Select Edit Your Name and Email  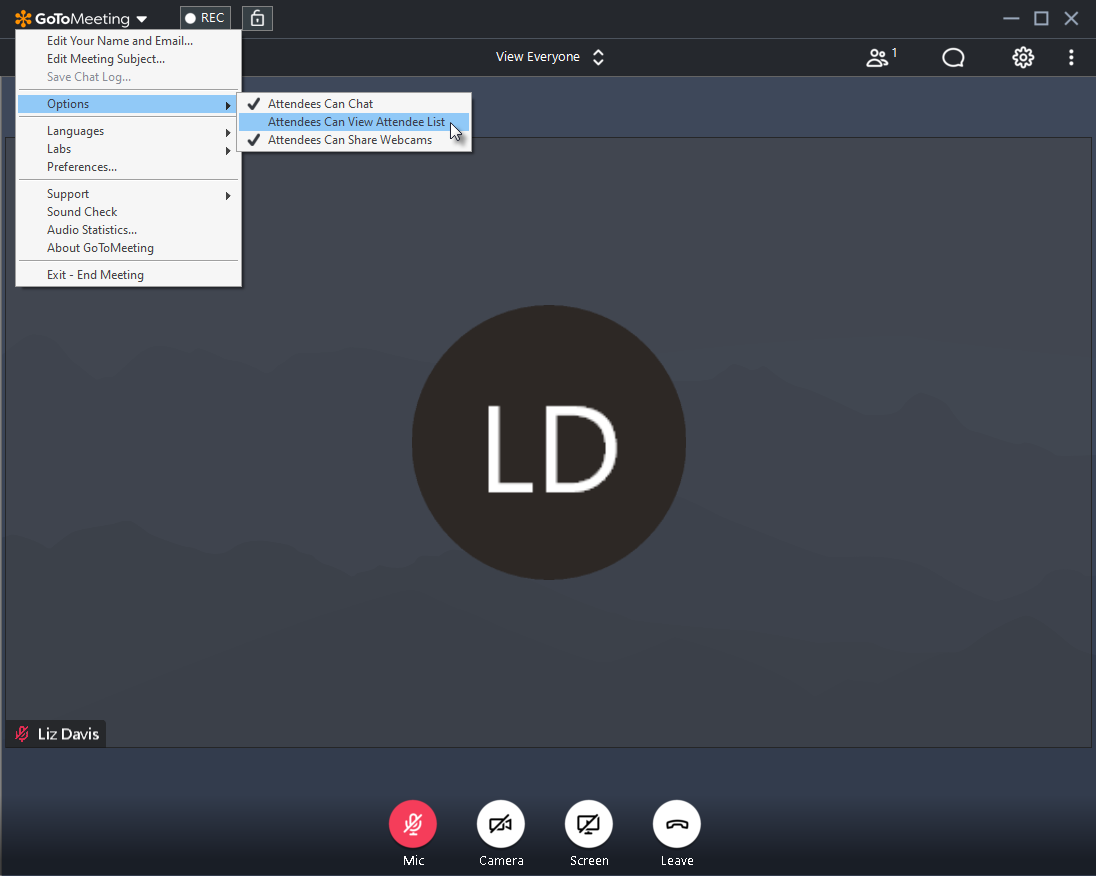point(120,41)
